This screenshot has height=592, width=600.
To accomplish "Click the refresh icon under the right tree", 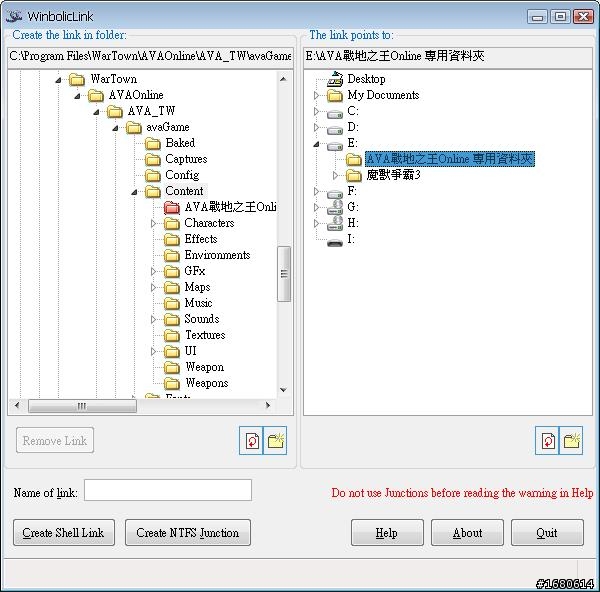I will coord(547,440).
